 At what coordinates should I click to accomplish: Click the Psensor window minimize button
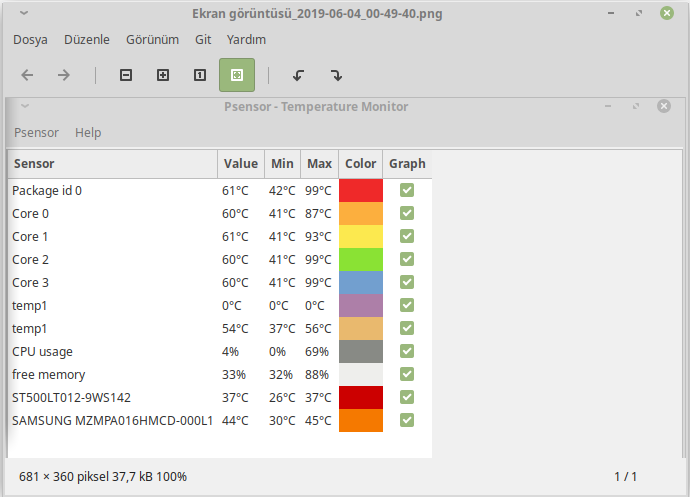[x=608, y=106]
